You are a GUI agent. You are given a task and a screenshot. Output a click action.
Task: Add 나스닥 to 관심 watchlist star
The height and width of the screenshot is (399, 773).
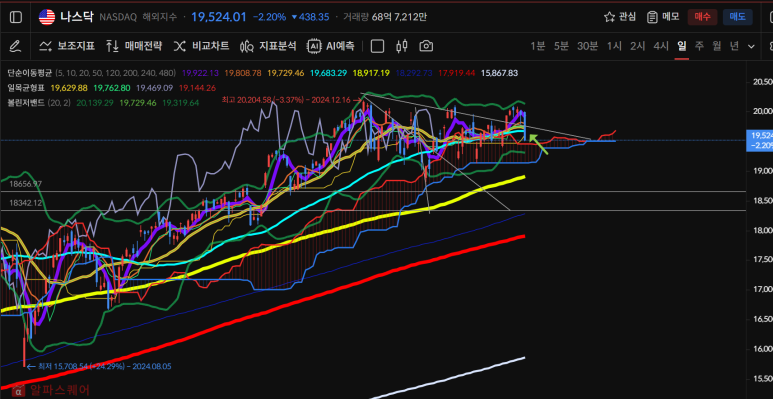pyautogui.click(x=620, y=17)
